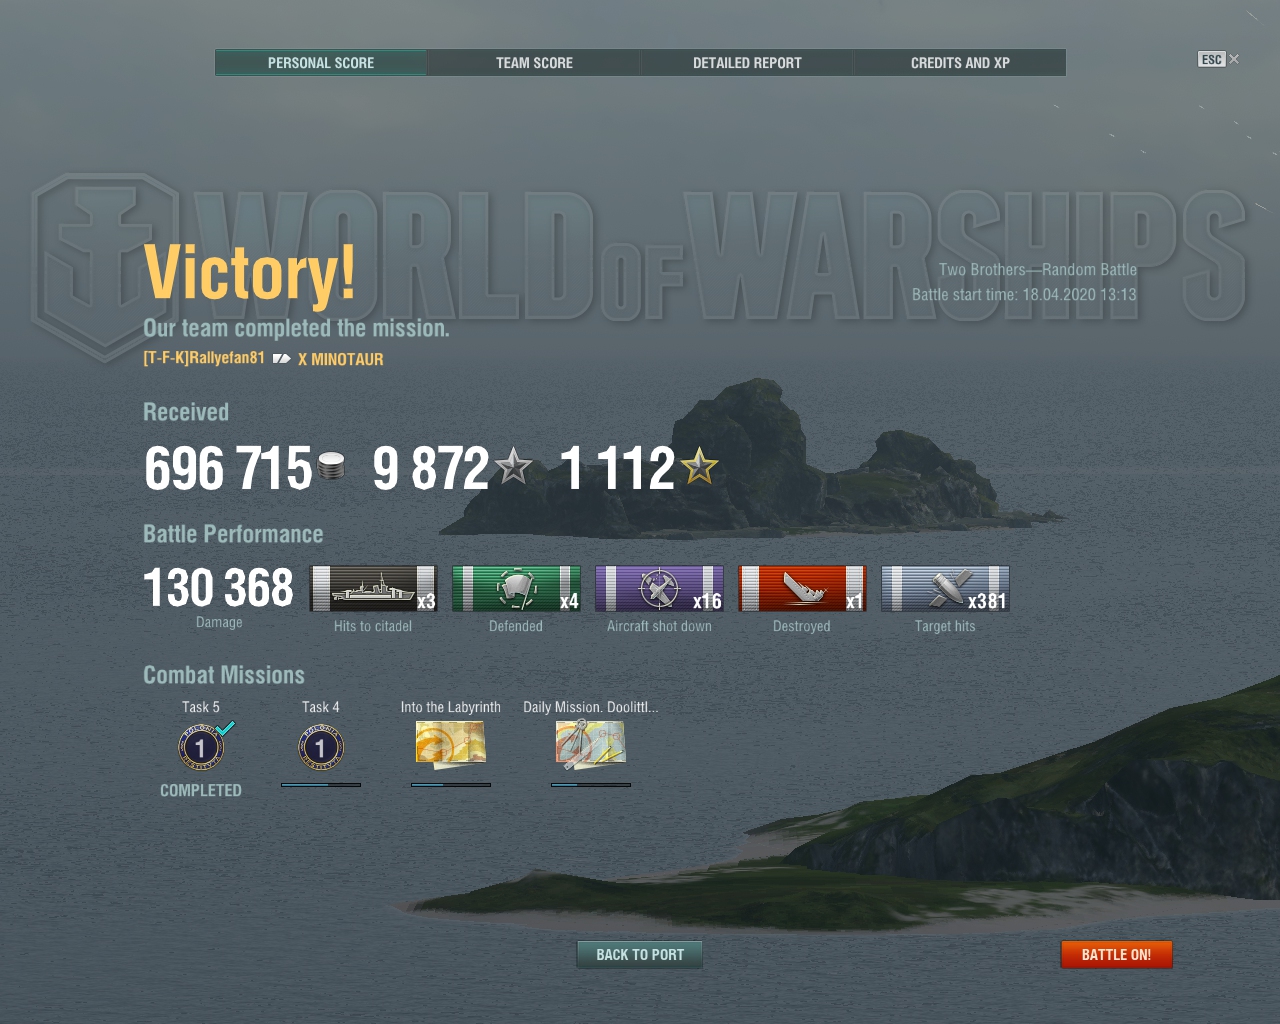Click the red Battle On! button
This screenshot has width=1280, height=1024.
tap(1116, 955)
